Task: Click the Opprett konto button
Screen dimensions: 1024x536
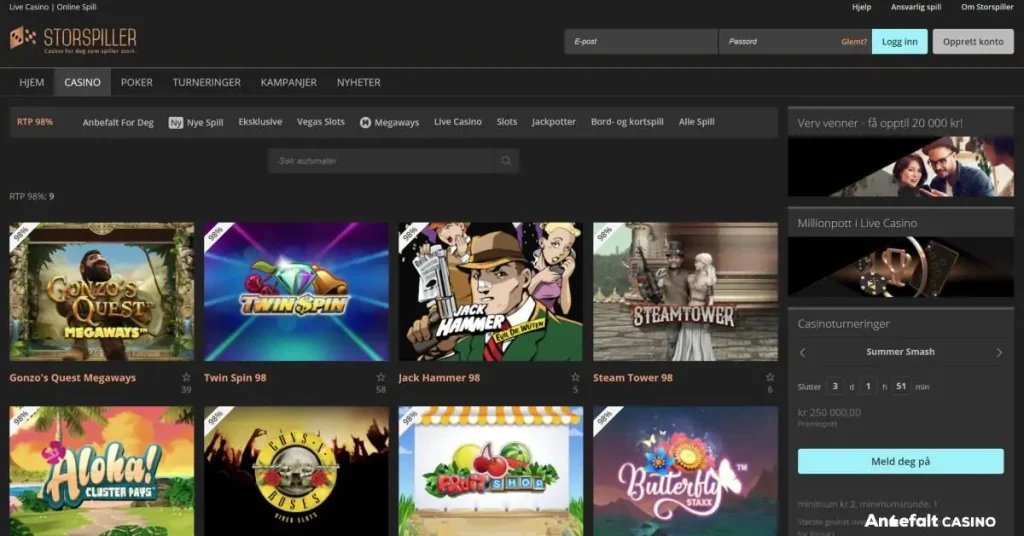Action: pyautogui.click(x=972, y=42)
